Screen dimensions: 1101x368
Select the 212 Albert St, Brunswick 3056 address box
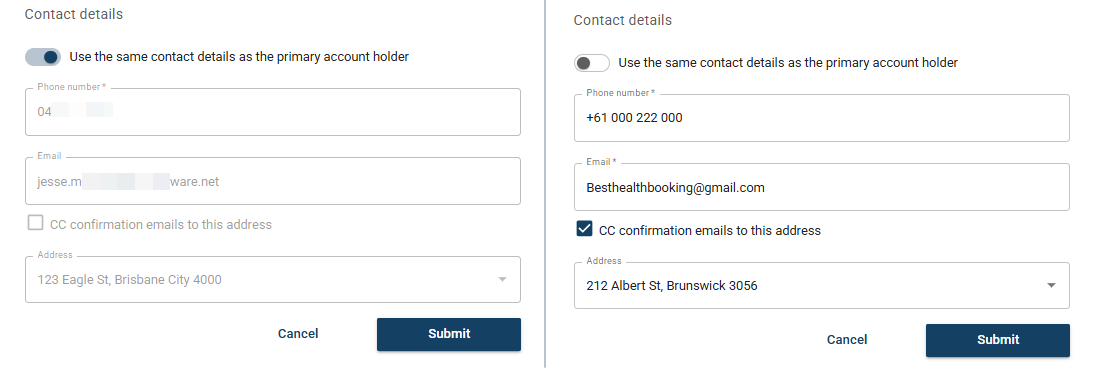coord(822,286)
